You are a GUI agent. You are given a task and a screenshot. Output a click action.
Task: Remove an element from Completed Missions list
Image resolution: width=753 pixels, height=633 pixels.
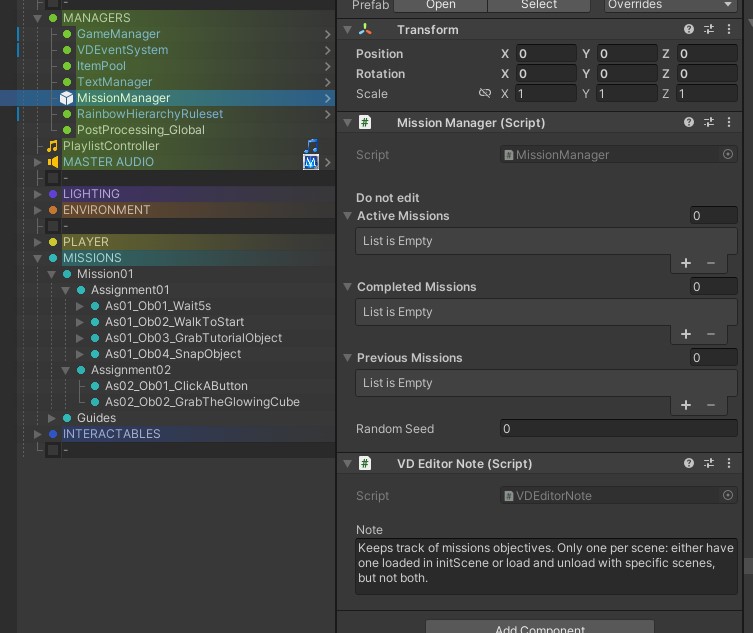pos(711,334)
